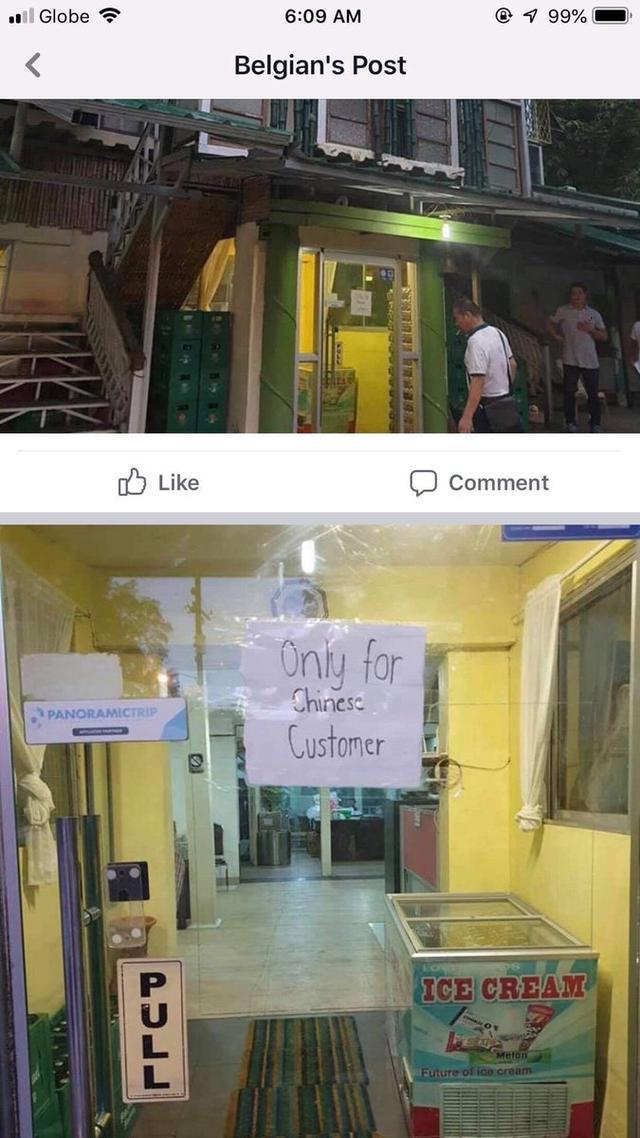Tap the location arrow status icon

[530, 15]
